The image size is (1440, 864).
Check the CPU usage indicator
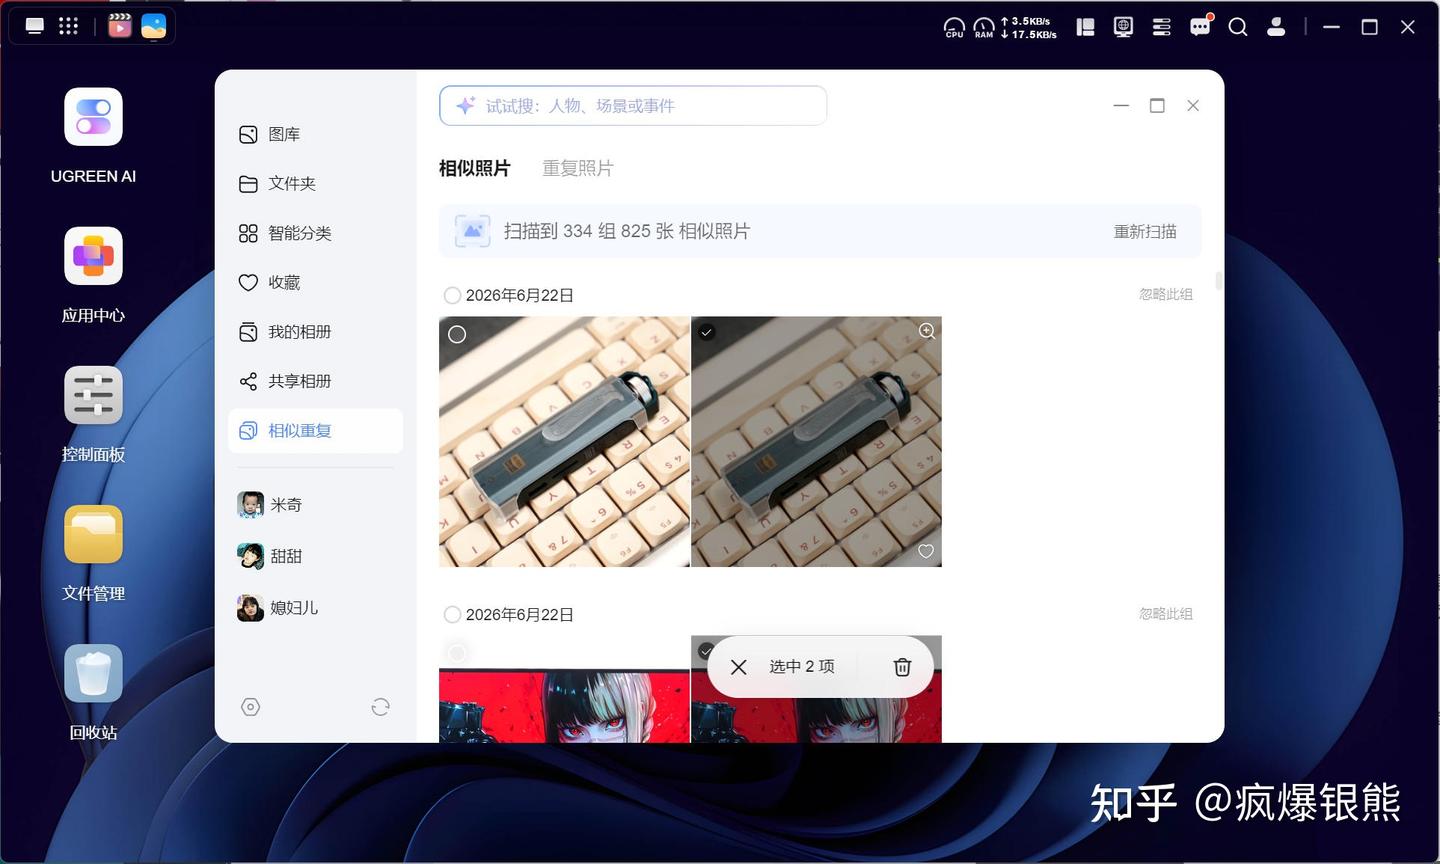click(954, 28)
